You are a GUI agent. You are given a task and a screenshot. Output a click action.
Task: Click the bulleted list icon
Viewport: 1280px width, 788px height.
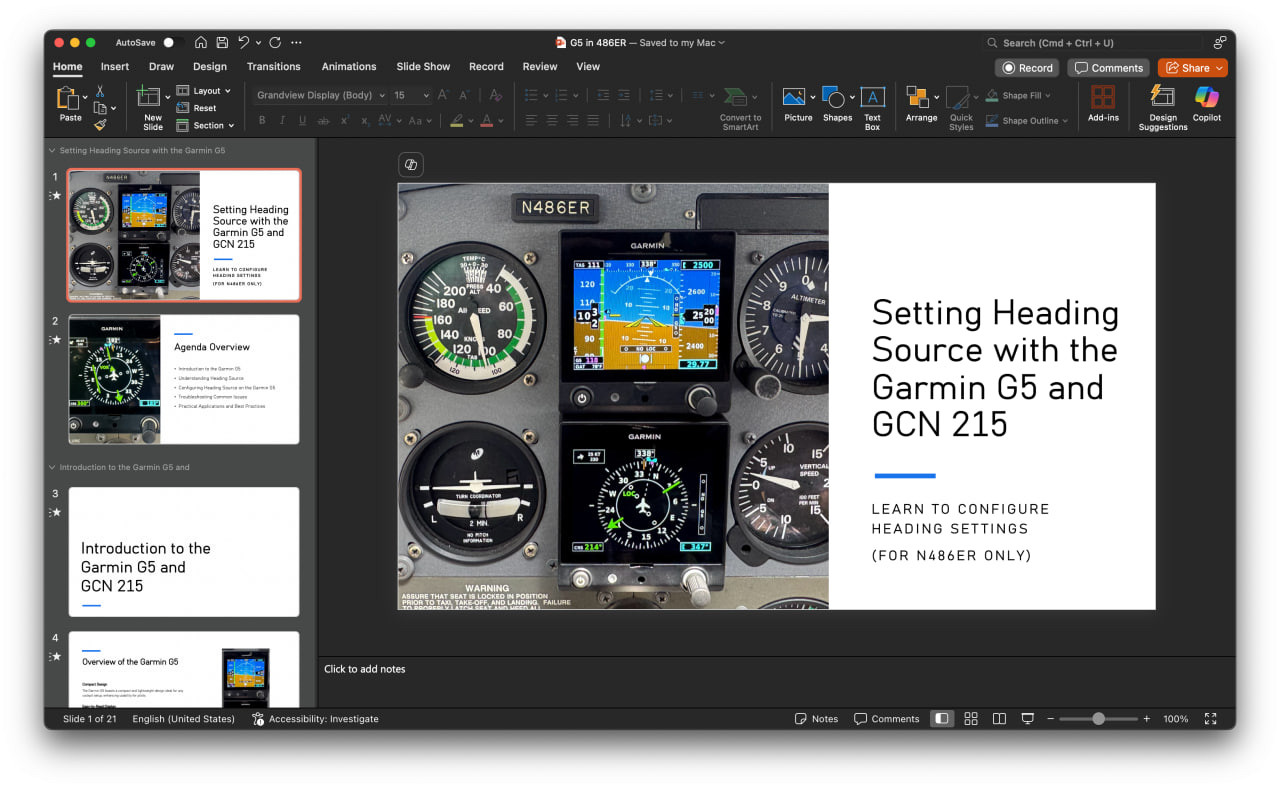coord(531,95)
